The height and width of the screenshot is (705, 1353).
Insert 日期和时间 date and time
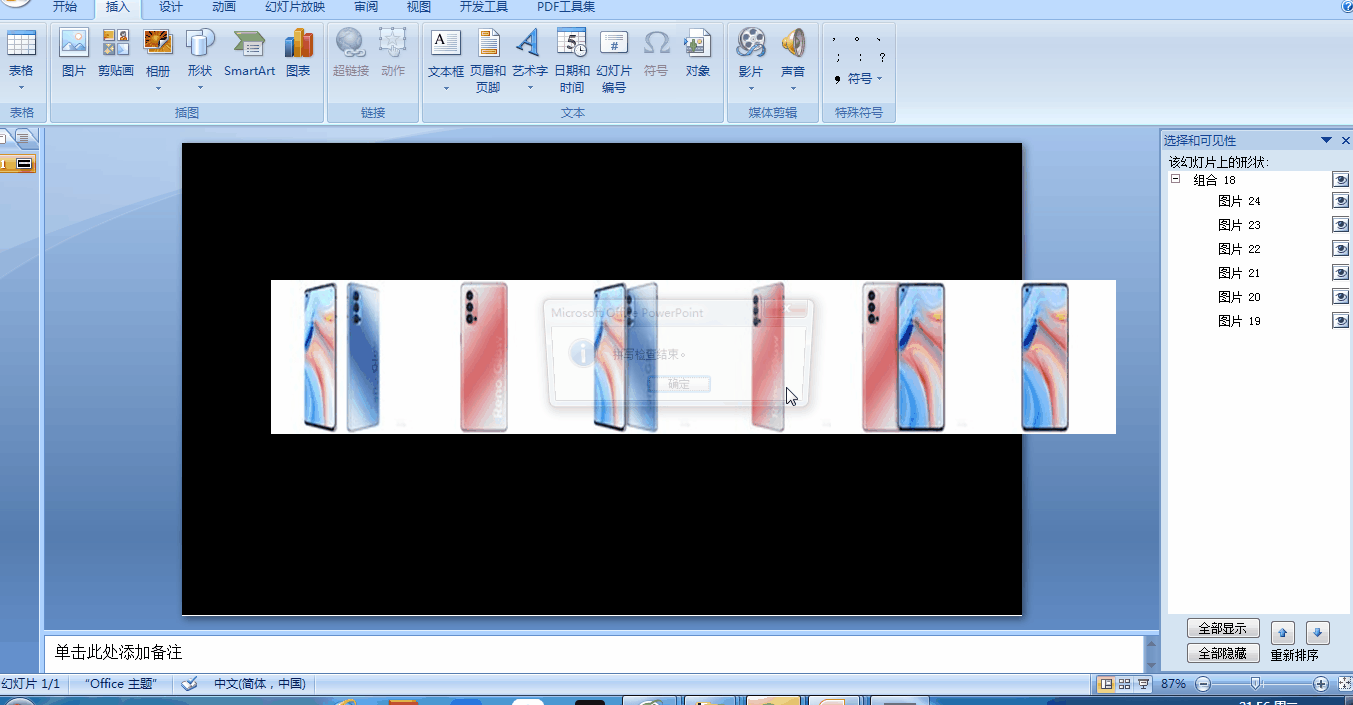pyautogui.click(x=572, y=61)
